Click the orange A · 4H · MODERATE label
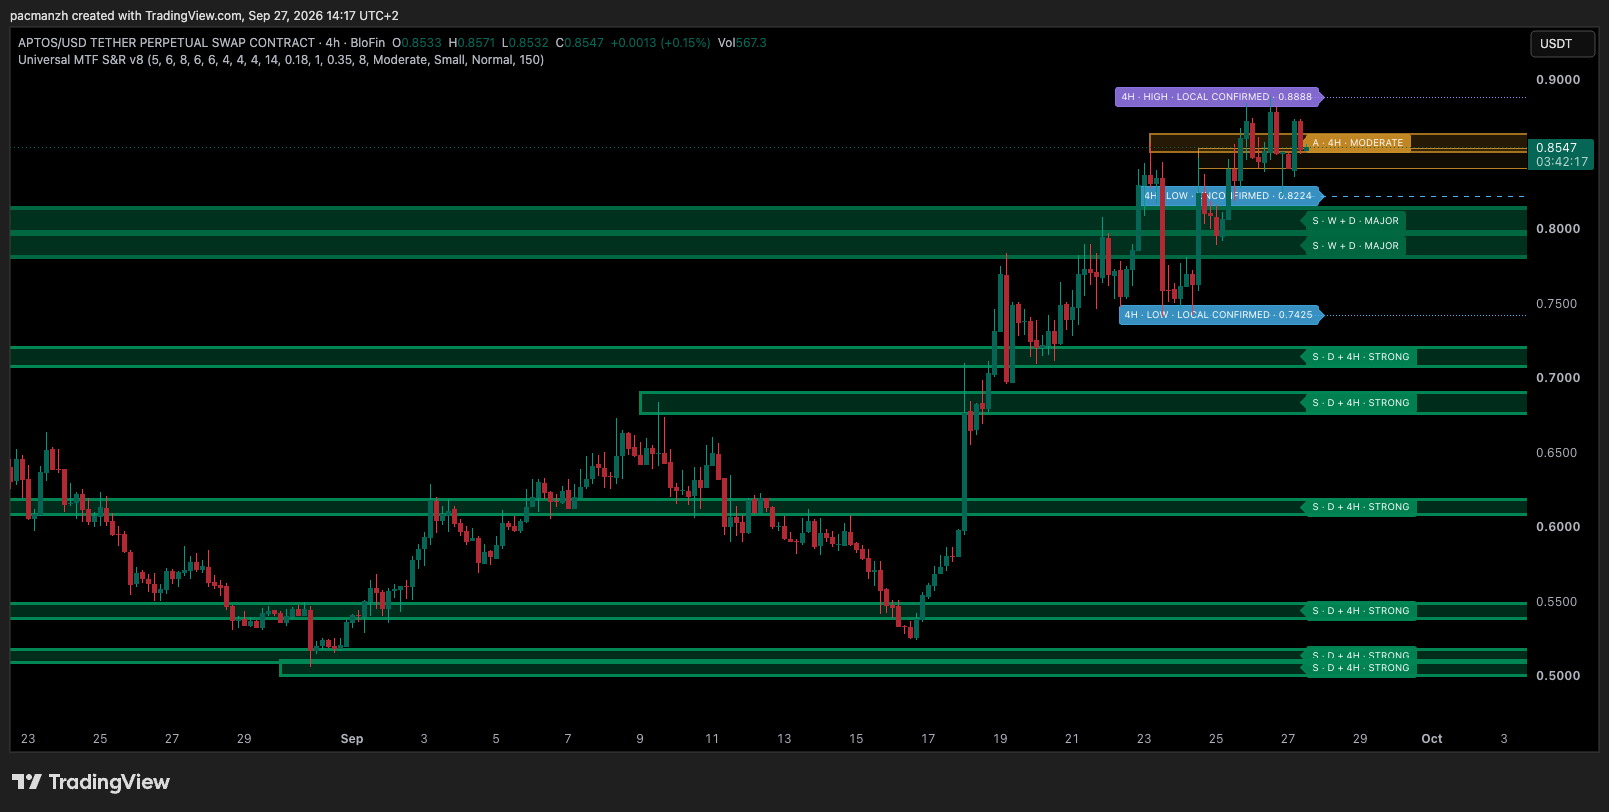Image resolution: width=1609 pixels, height=812 pixels. tap(1357, 143)
